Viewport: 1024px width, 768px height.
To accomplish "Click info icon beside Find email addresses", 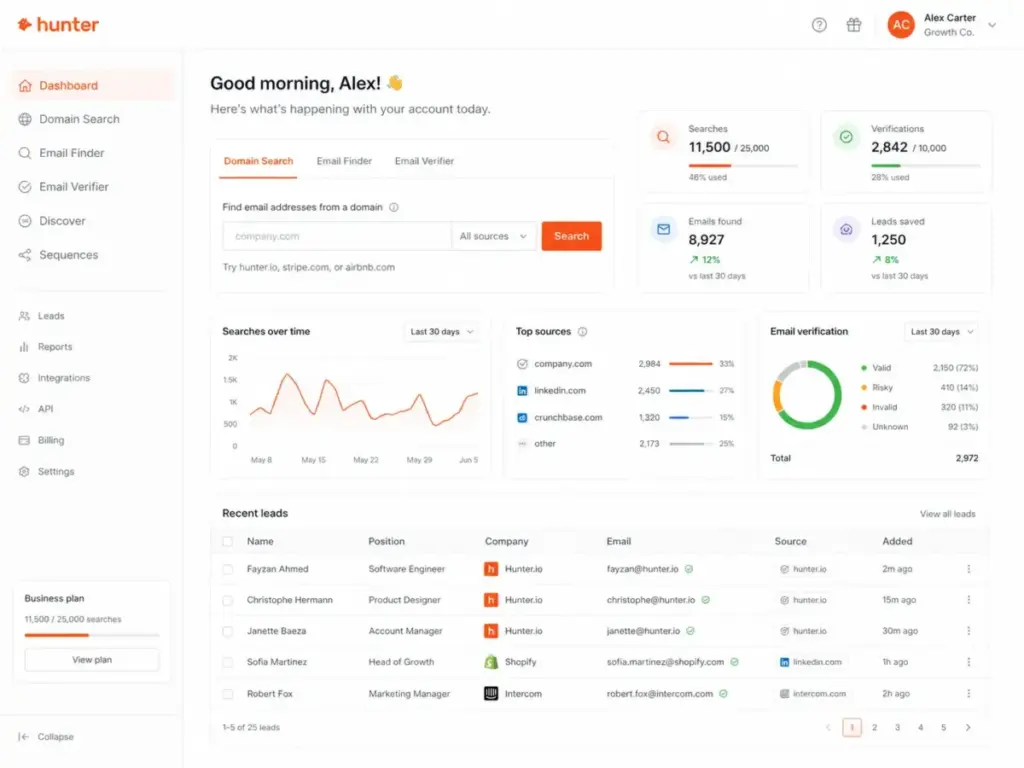I will click(394, 207).
